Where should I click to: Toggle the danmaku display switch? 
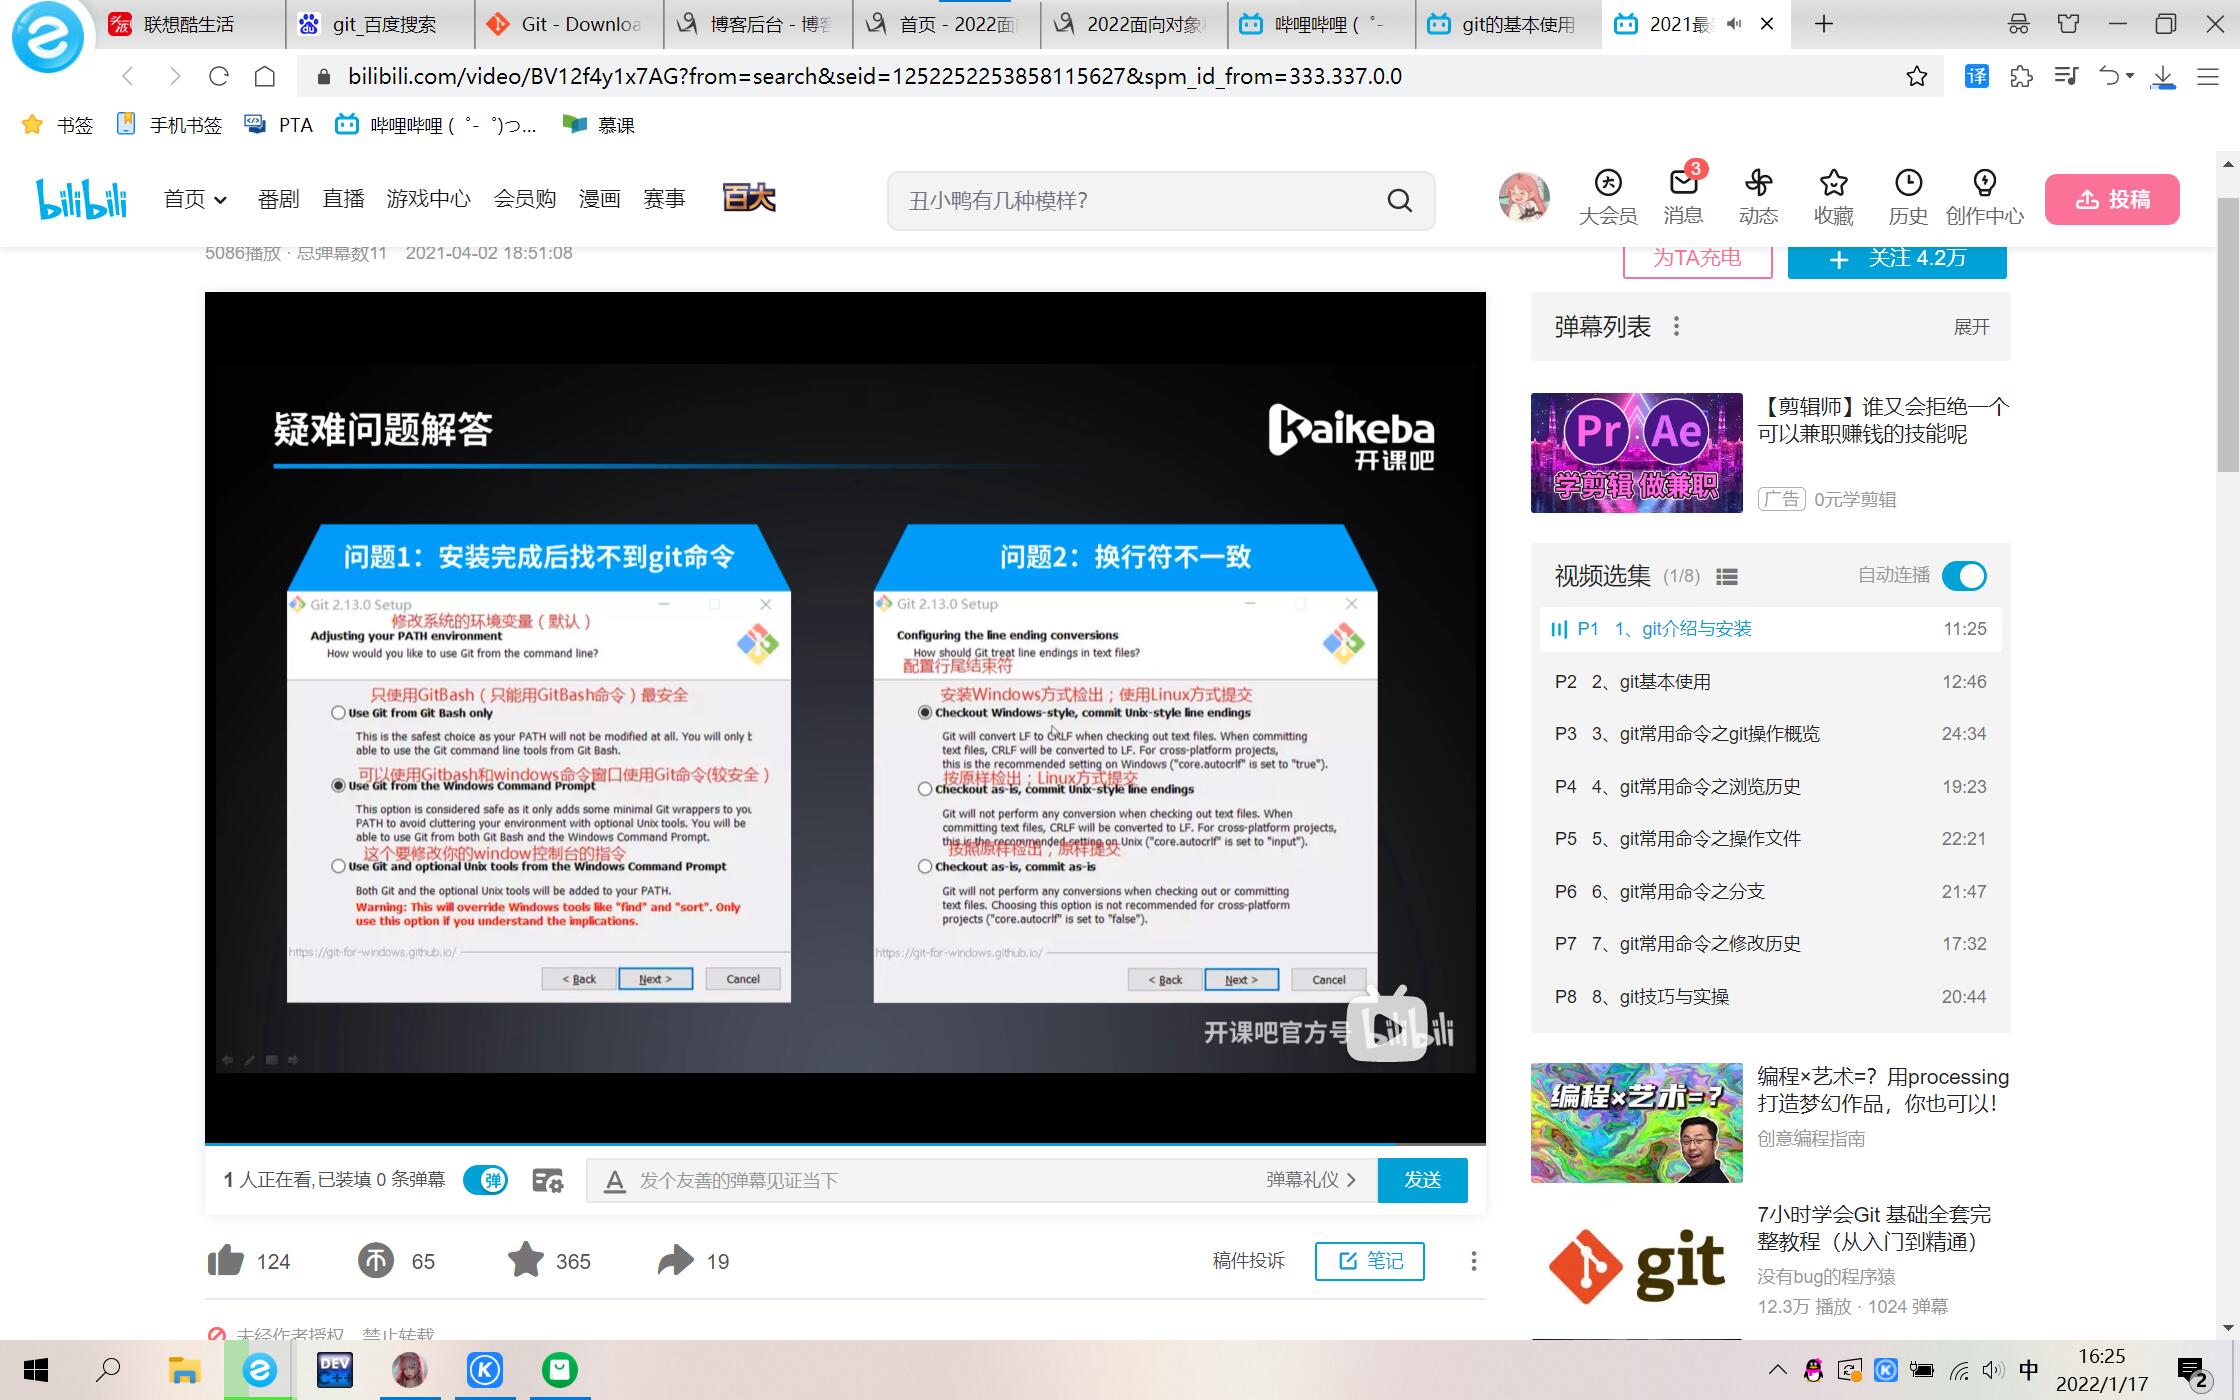(486, 1181)
